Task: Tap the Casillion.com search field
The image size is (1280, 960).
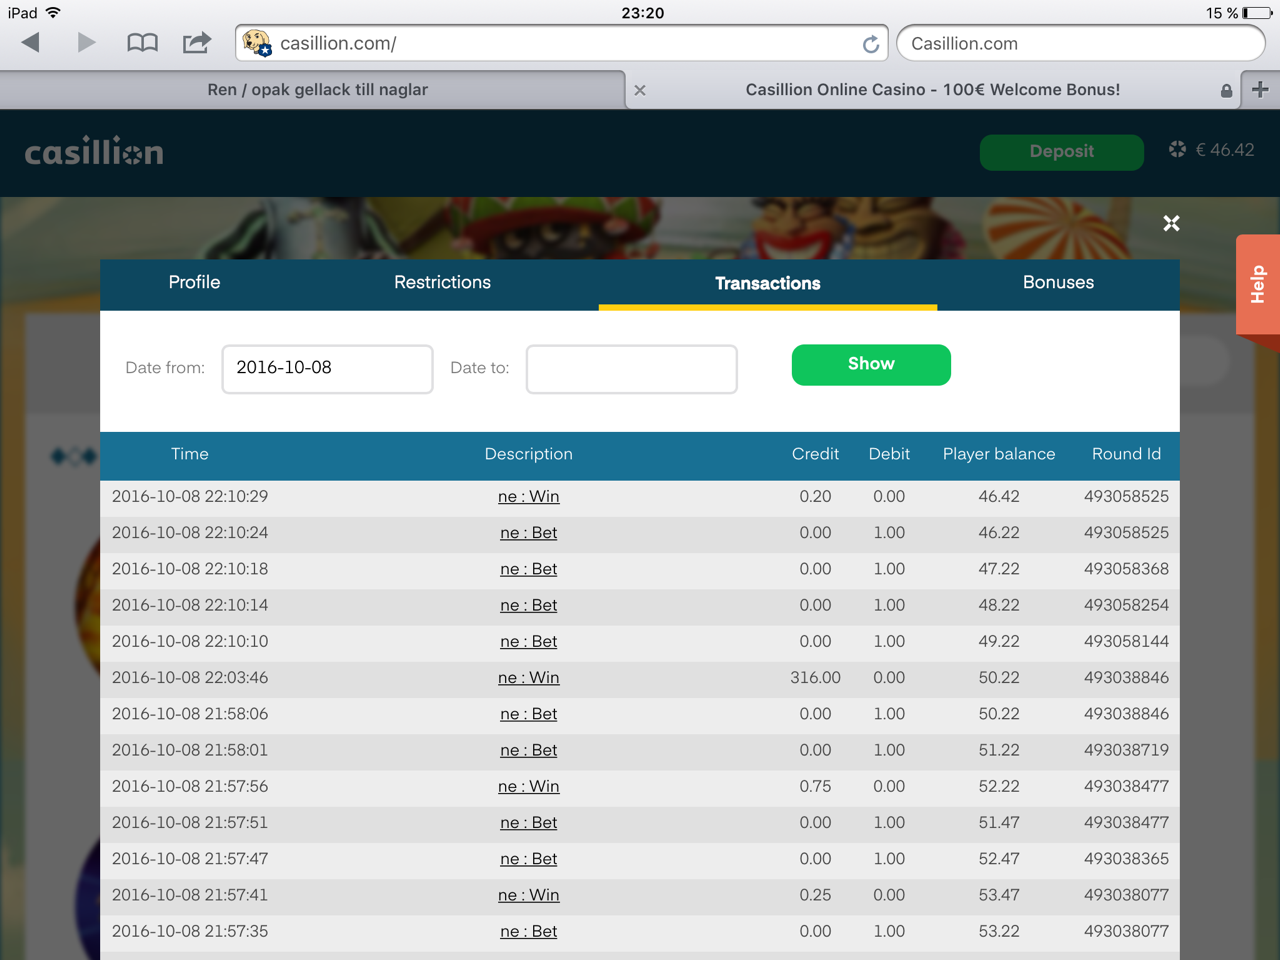Action: pyautogui.click(x=1081, y=43)
